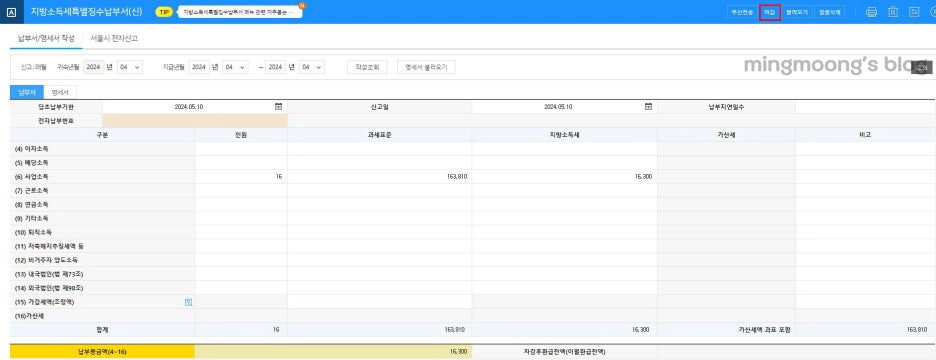Open the TIP help message bubble

coord(240,13)
